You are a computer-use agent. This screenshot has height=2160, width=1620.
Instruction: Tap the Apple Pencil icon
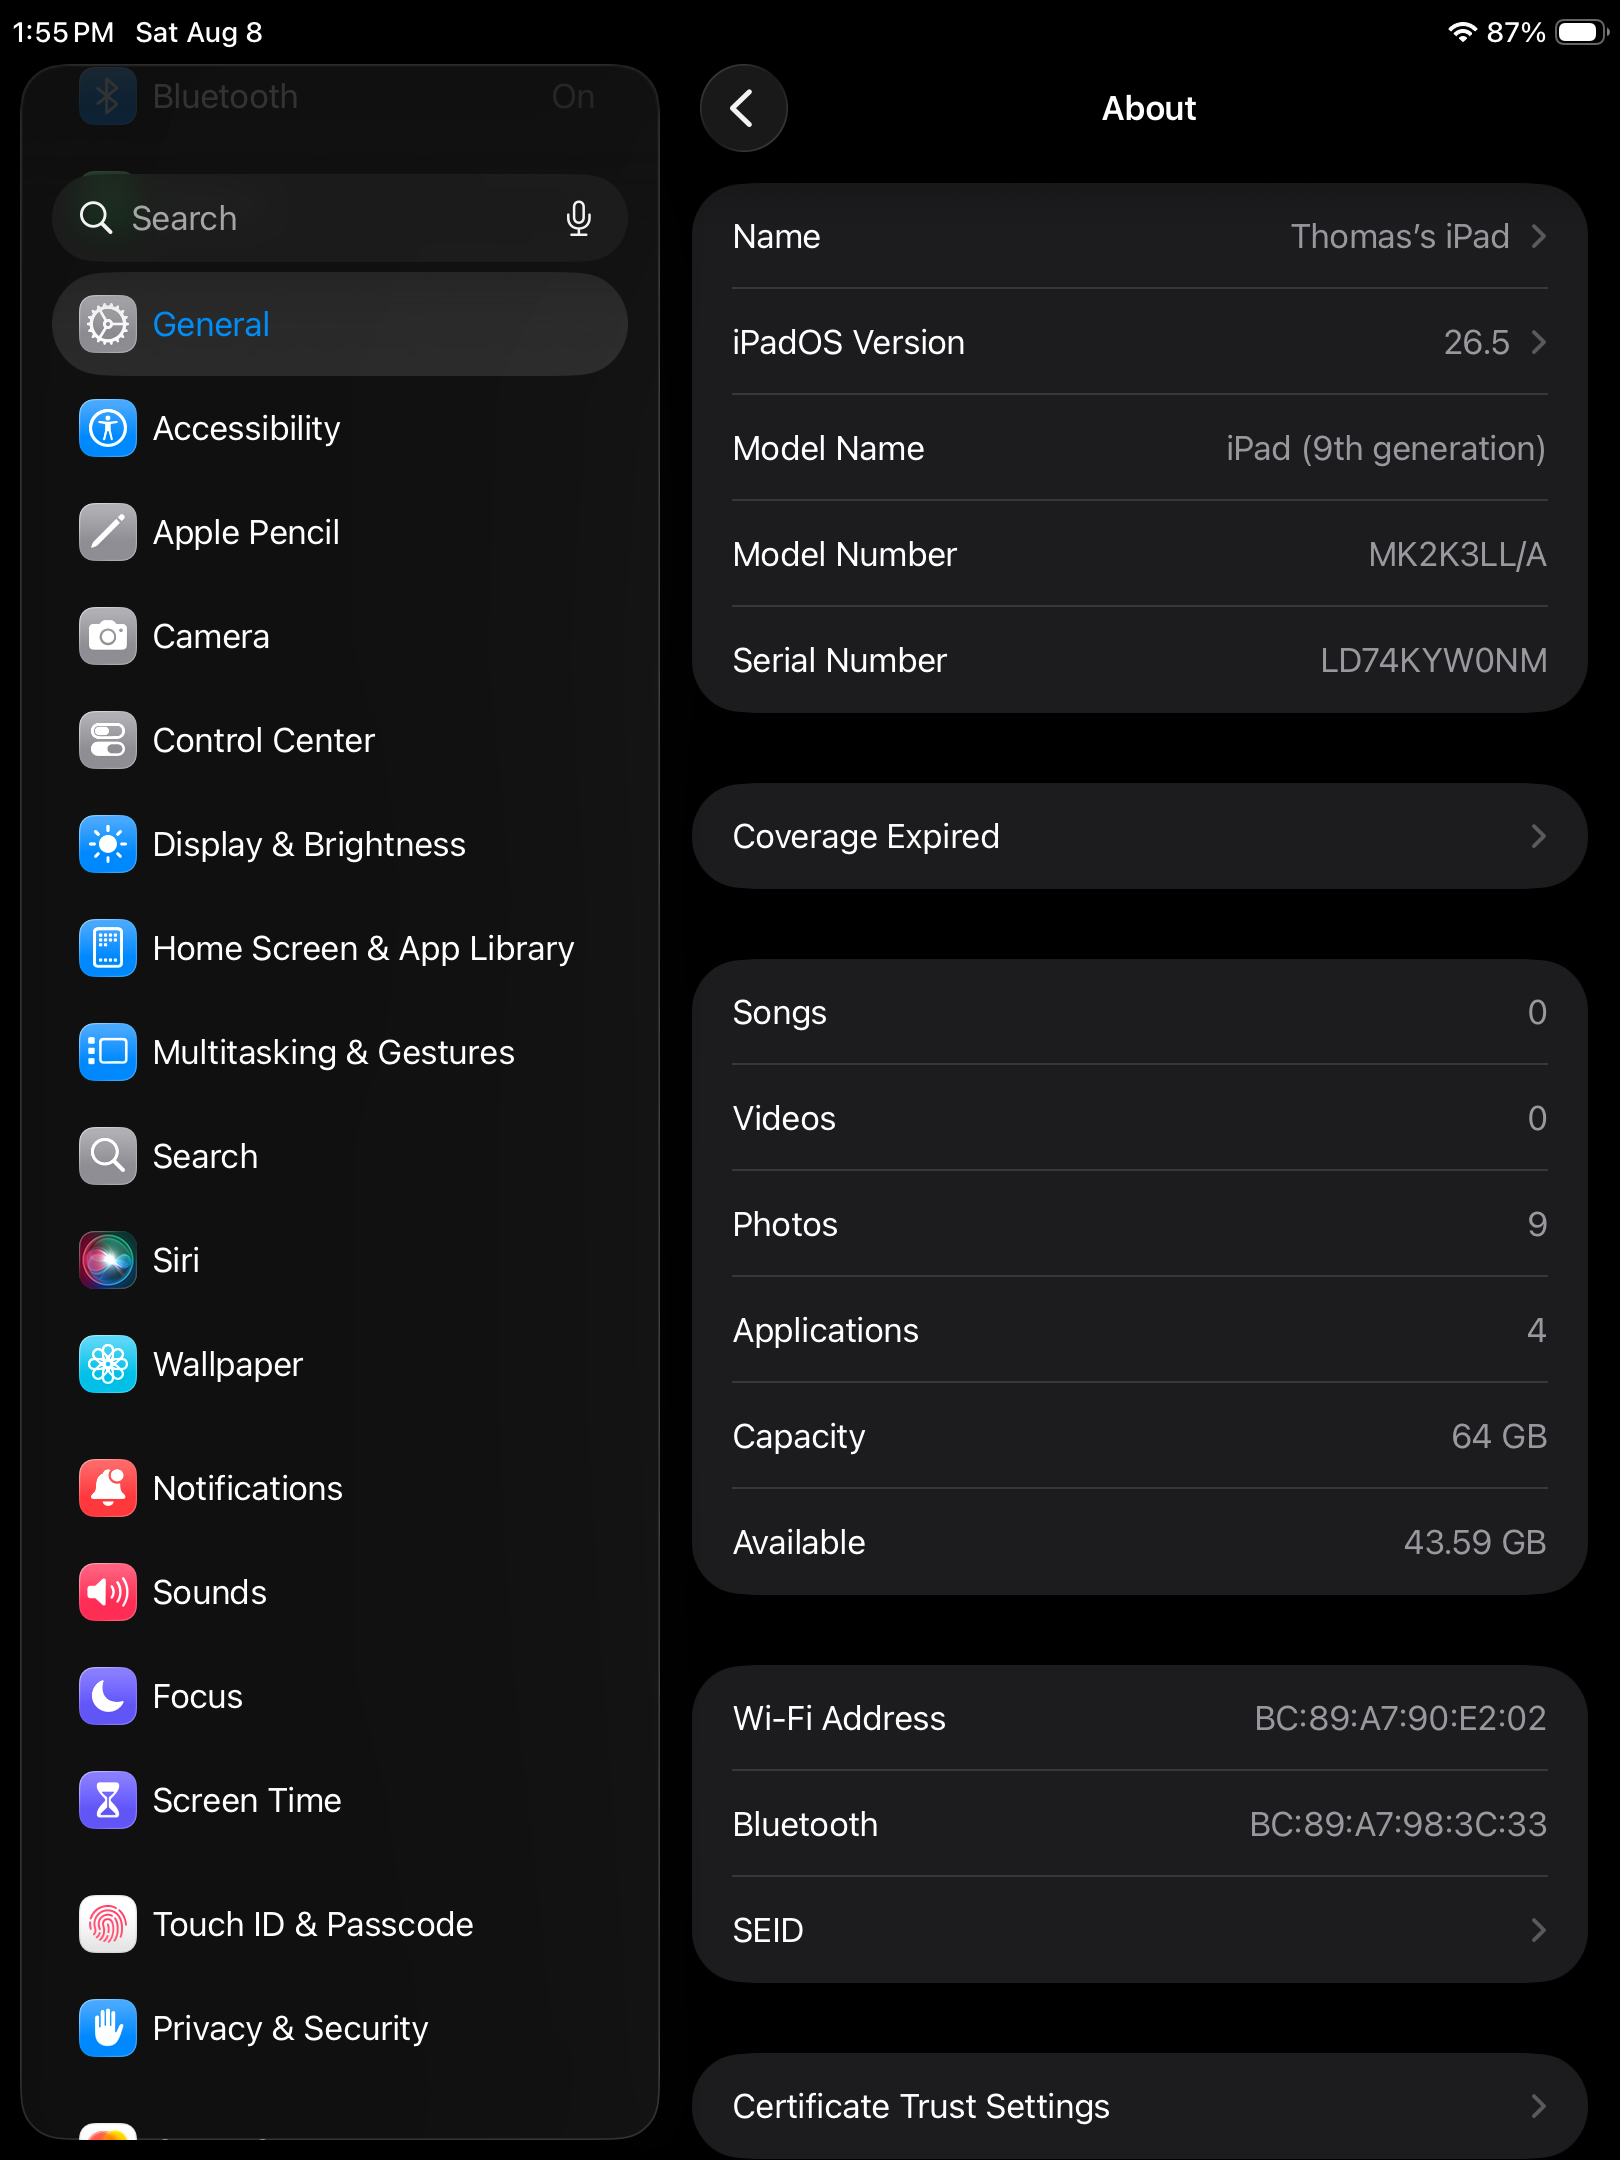[108, 532]
